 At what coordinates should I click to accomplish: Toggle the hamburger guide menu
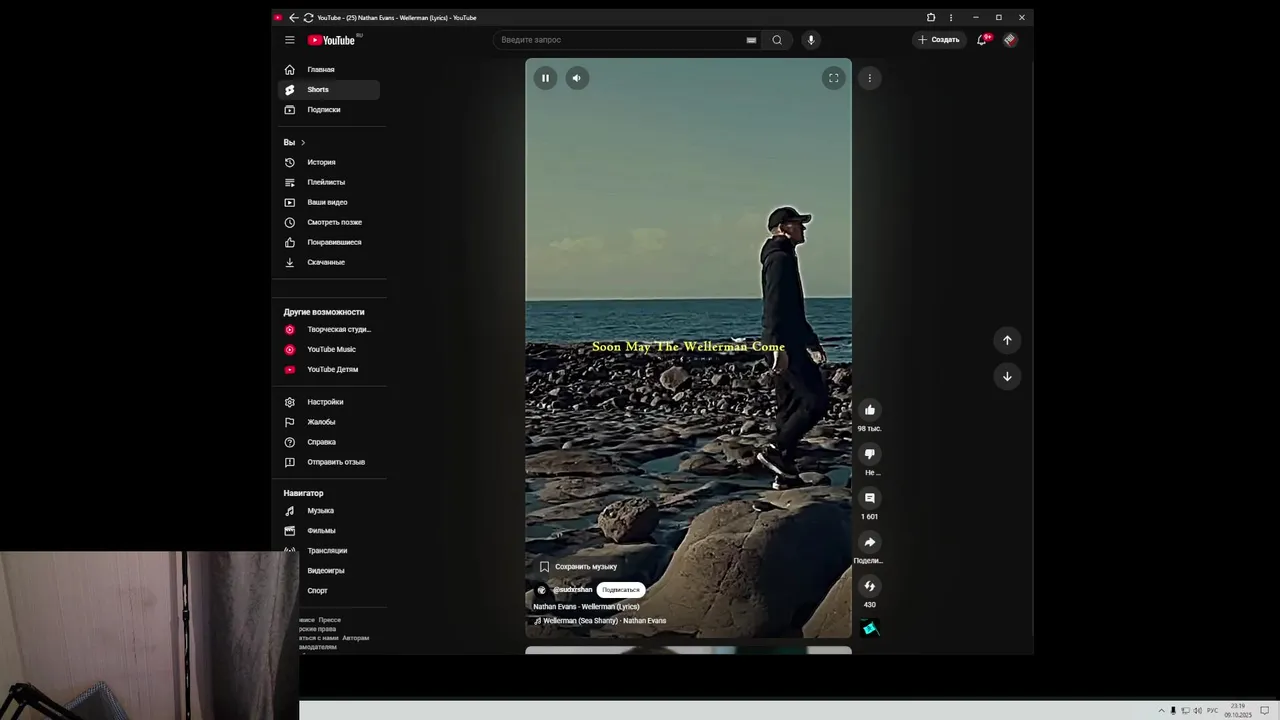point(289,40)
